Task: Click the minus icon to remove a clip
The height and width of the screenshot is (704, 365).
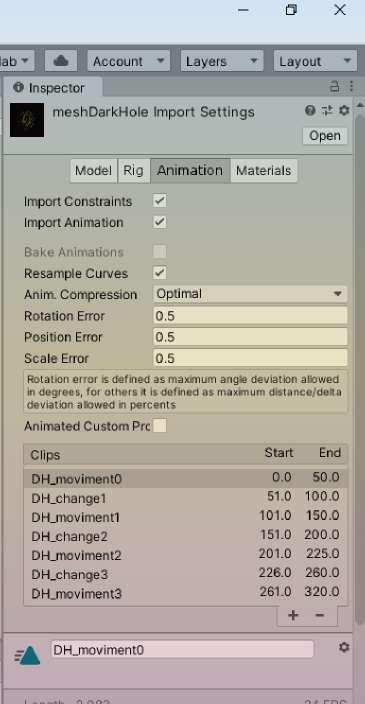Action: click(320, 615)
